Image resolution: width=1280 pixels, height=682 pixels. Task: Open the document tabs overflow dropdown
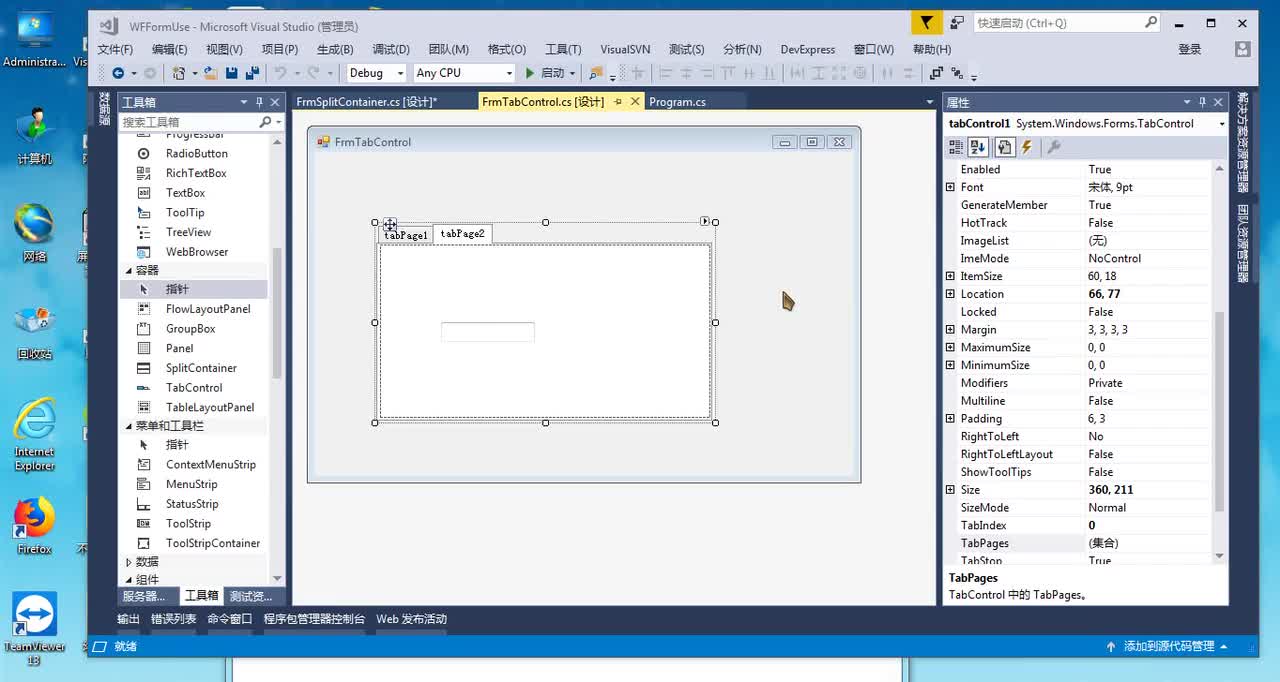pos(929,102)
